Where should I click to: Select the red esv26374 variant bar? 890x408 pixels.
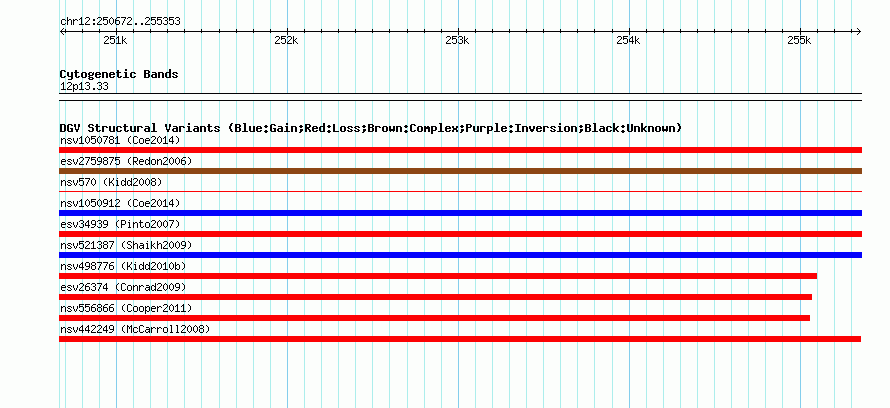(x=435, y=297)
